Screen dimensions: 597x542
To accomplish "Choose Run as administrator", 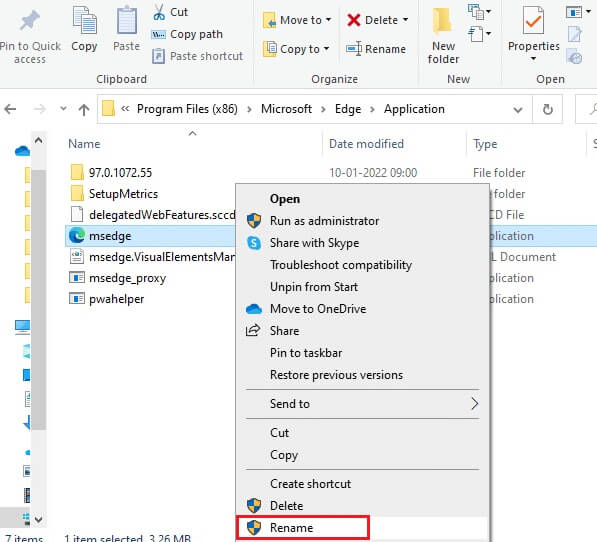I will point(324,221).
